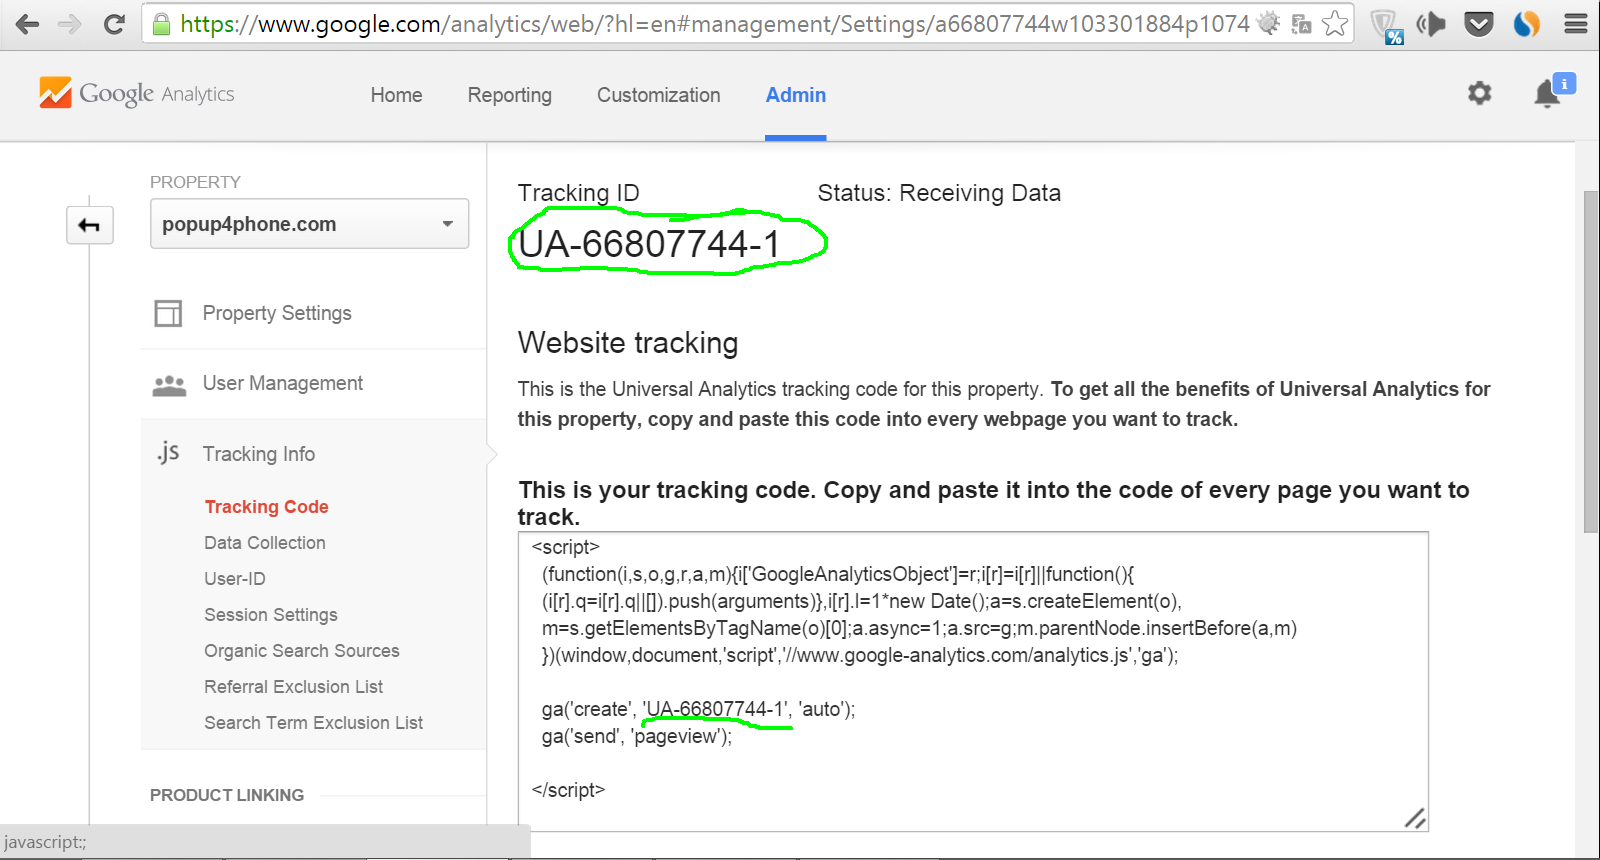Click inside the tracking code text box
Image resolution: width=1600 pixels, height=860 pixels.
[x=973, y=681]
